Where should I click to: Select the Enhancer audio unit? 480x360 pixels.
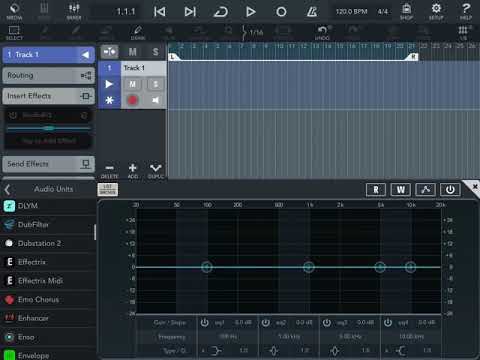pyautogui.click(x=48, y=318)
